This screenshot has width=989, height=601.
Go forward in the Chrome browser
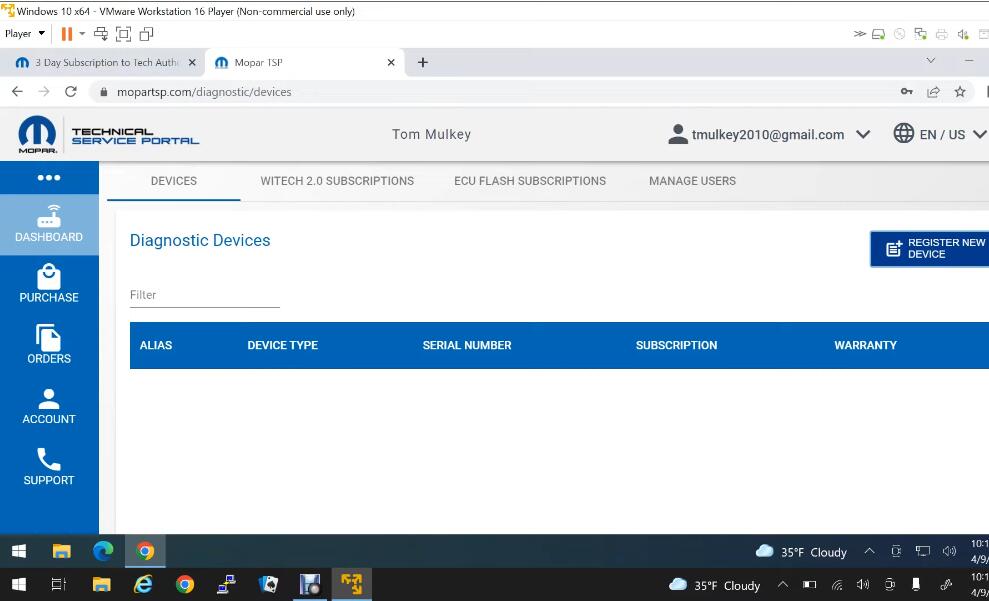tap(44, 91)
